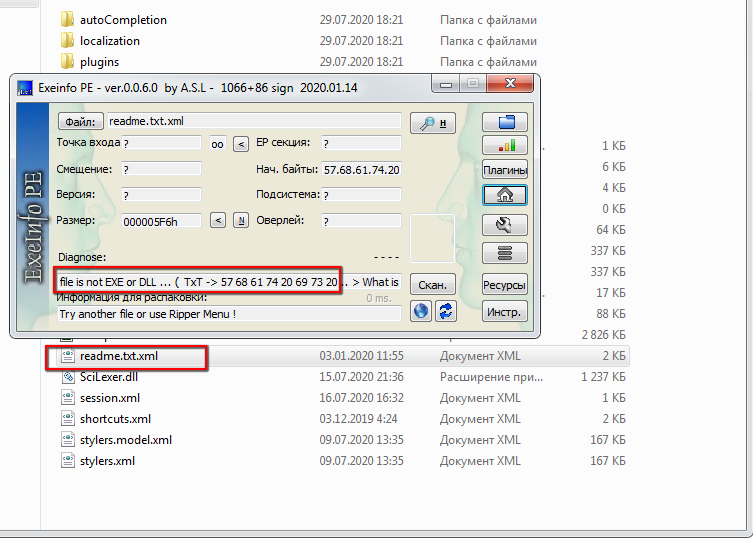Click the Точка входа entry point field
This screenshot has height=538, width=753.
tap(161, 143)
